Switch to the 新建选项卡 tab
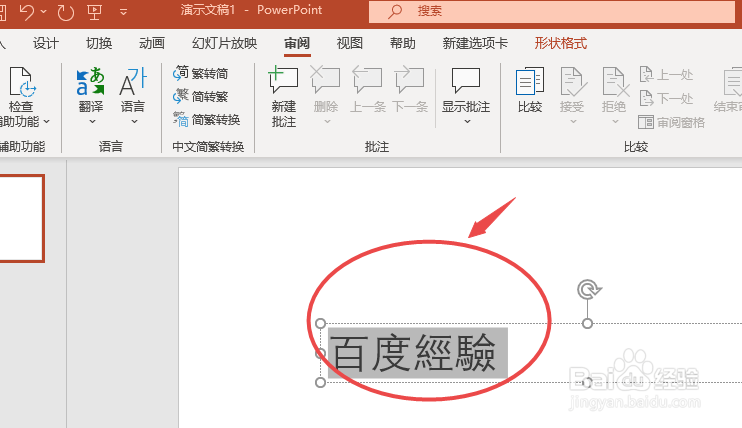 coord(475,44)
